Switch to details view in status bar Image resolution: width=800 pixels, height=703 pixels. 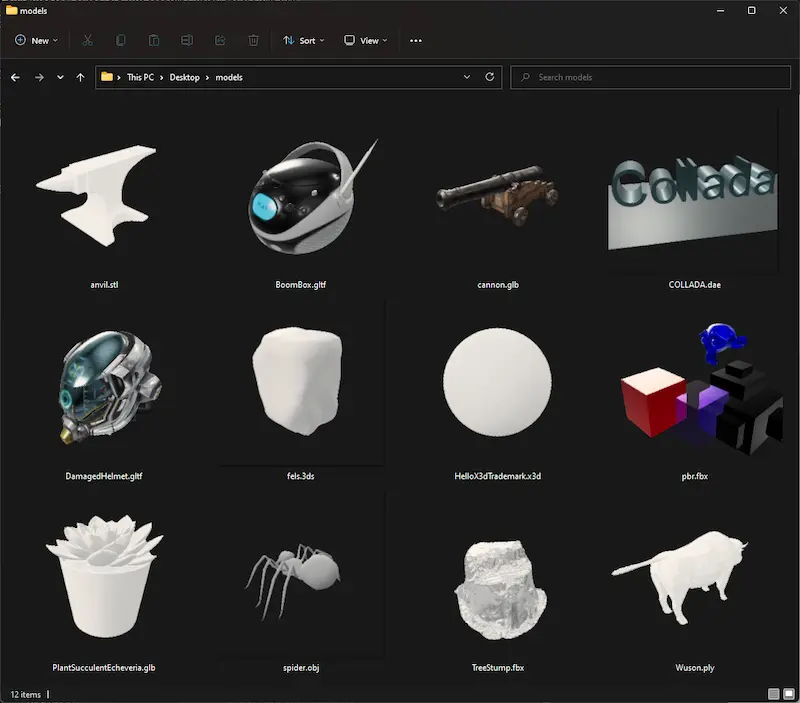[773, 694]
